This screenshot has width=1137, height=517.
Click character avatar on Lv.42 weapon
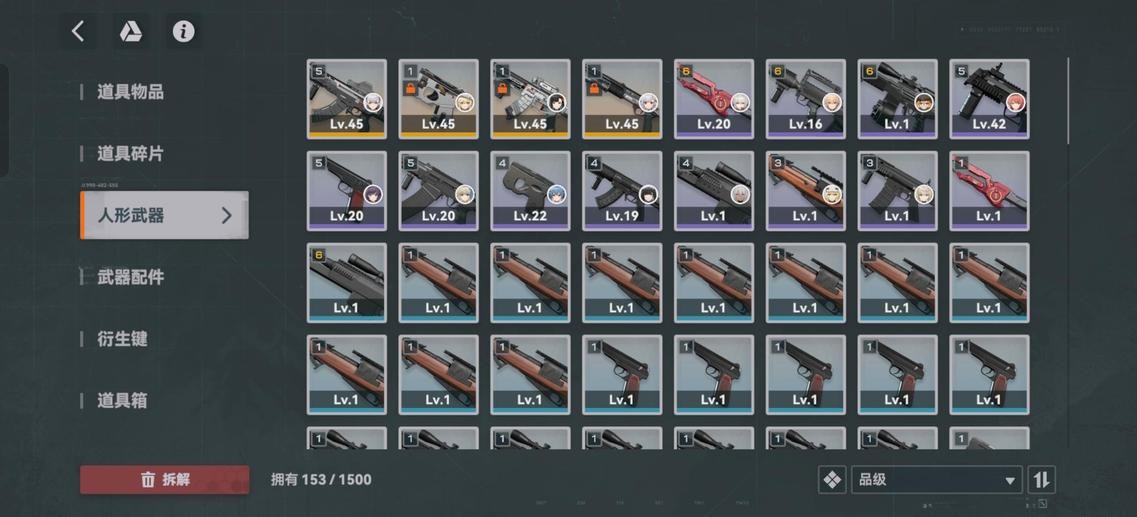[x=1015, y=102]
